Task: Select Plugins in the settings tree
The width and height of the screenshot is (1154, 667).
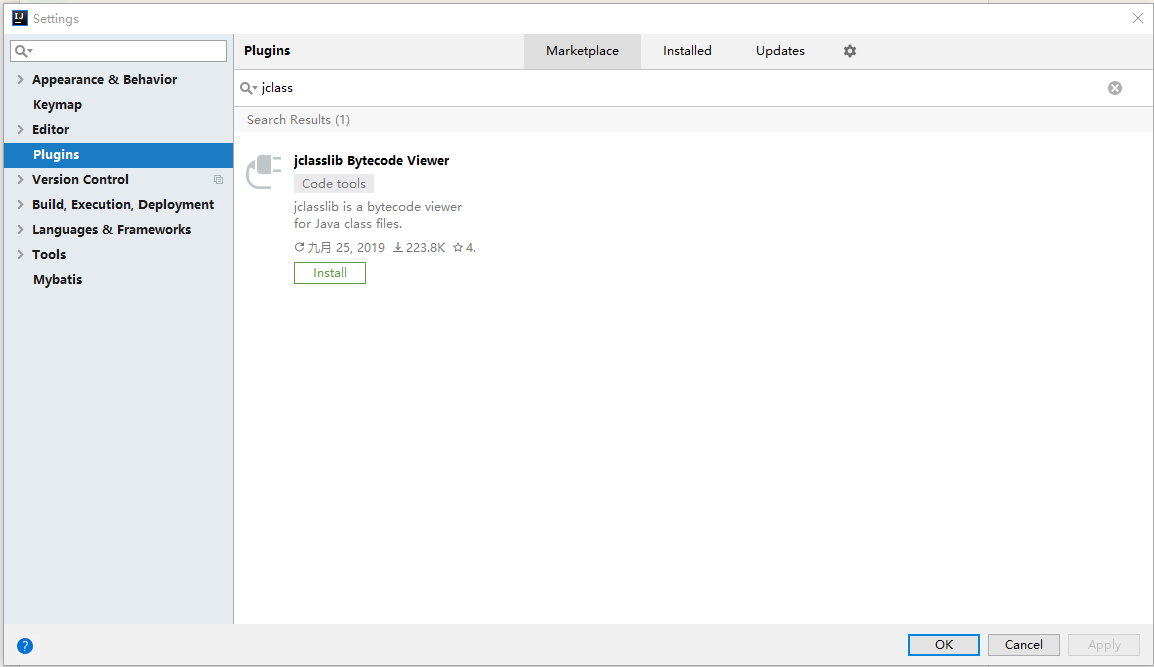Action: click(x=118, y=155)
